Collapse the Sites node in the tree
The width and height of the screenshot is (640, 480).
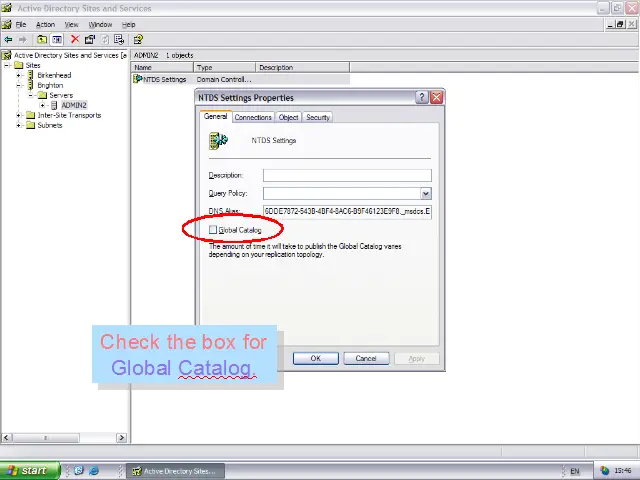pos(7,65)
